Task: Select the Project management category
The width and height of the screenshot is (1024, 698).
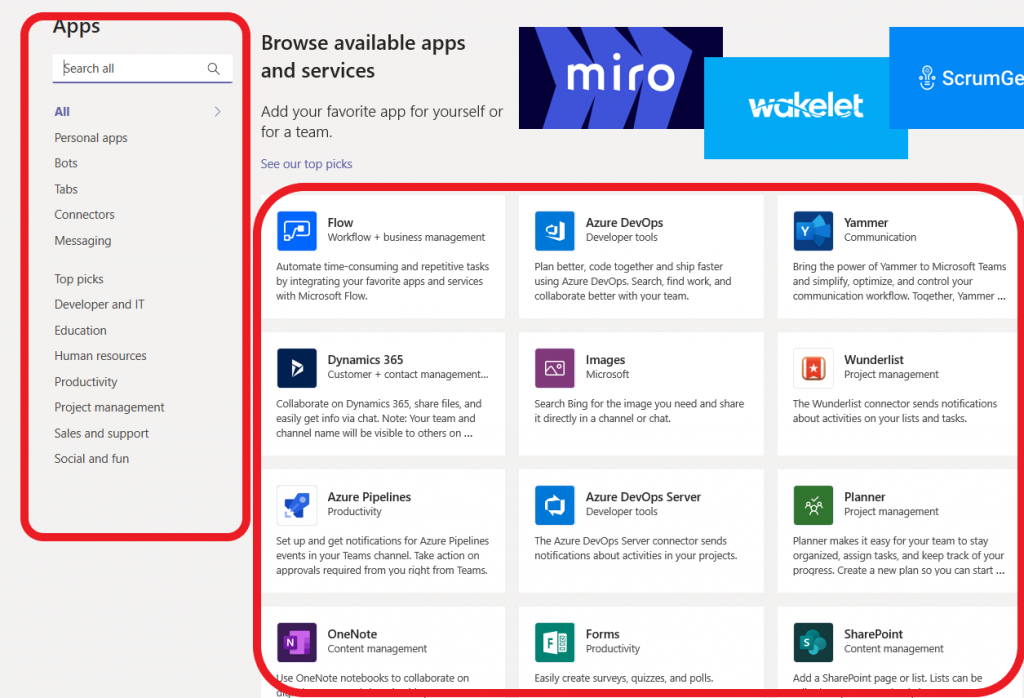Action: [x=109, y=407]
